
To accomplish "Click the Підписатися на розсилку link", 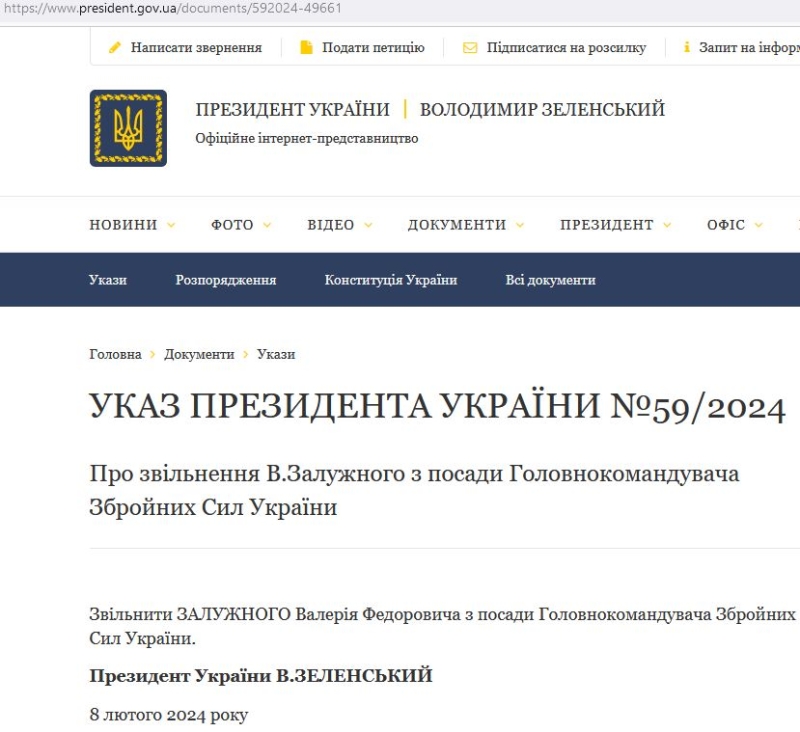I will (x=566, y=47).
